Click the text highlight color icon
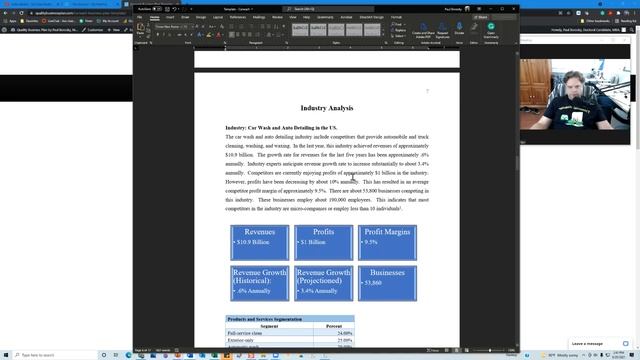 (209, 35)
